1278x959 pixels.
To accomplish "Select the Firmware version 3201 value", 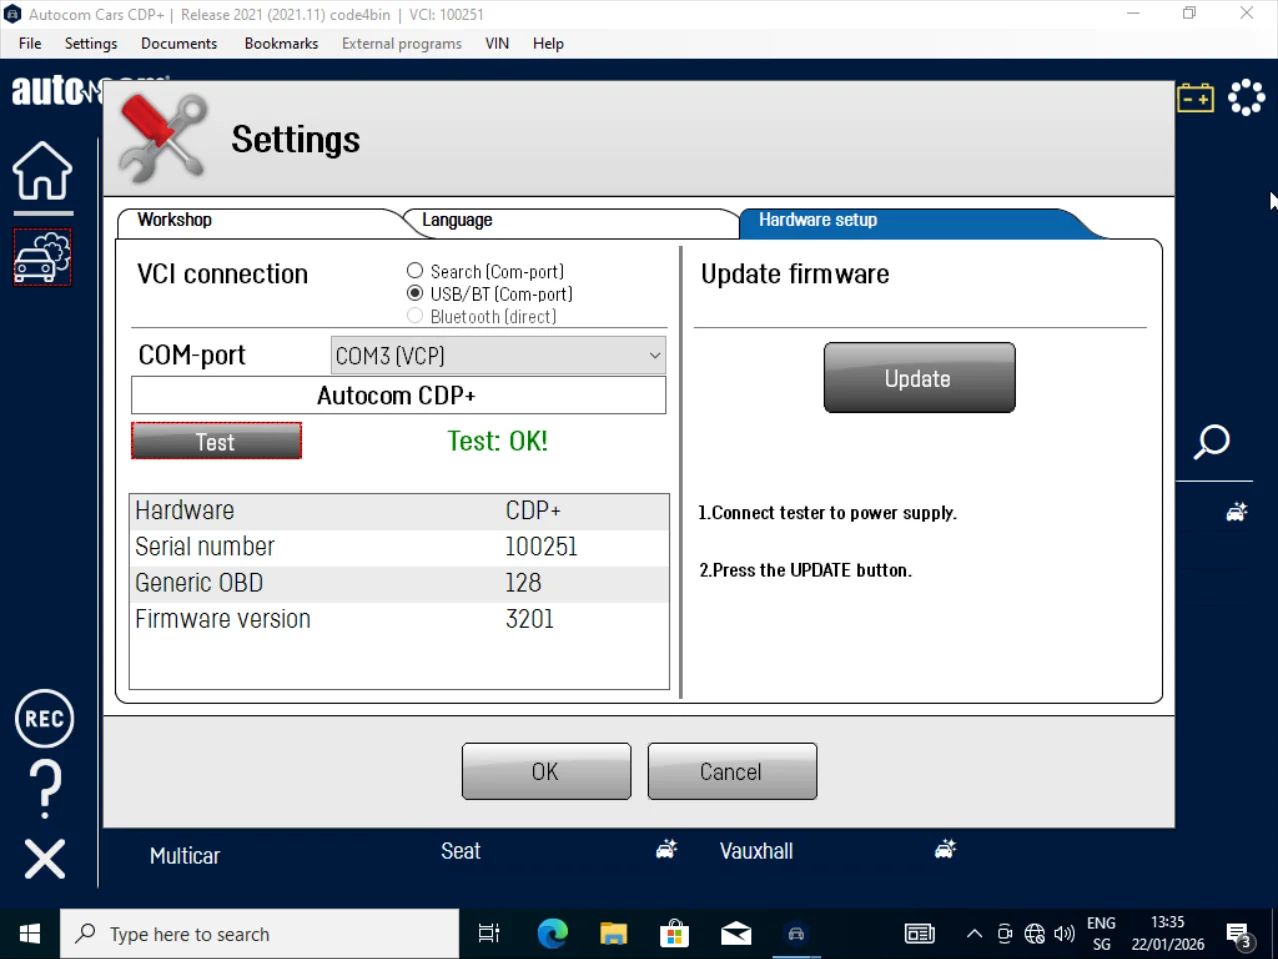I will click(x=529, y=619).
